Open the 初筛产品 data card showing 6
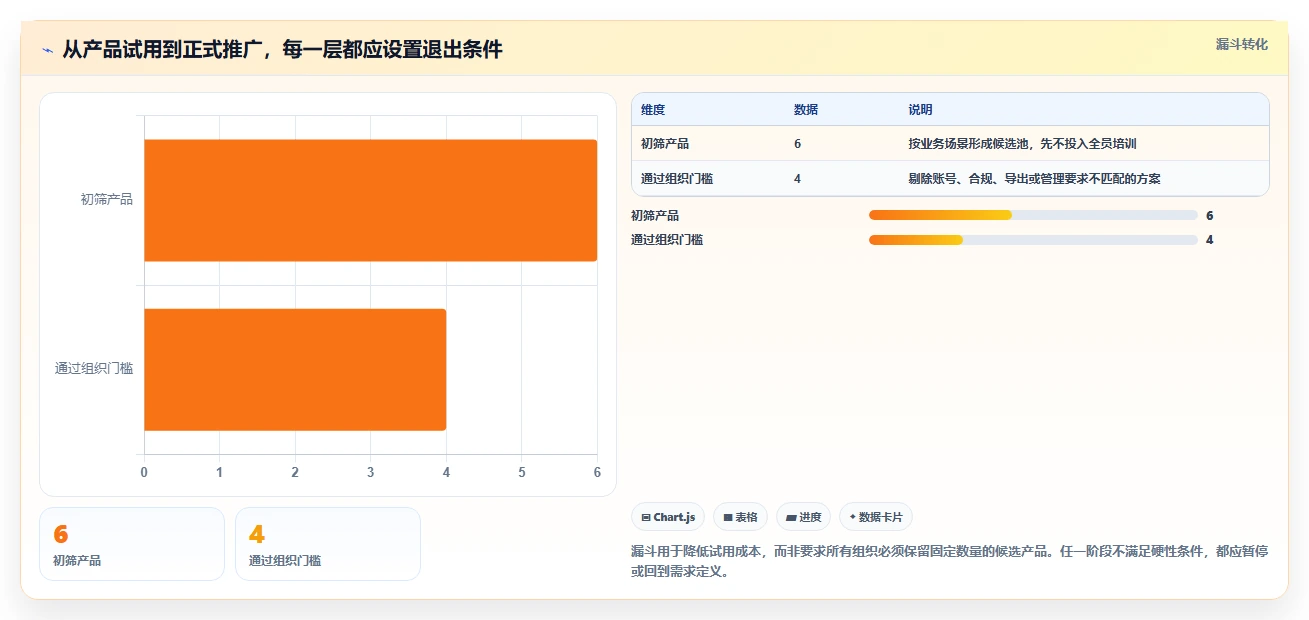Viewport: 1309px width, 620px height. [132, 544]
